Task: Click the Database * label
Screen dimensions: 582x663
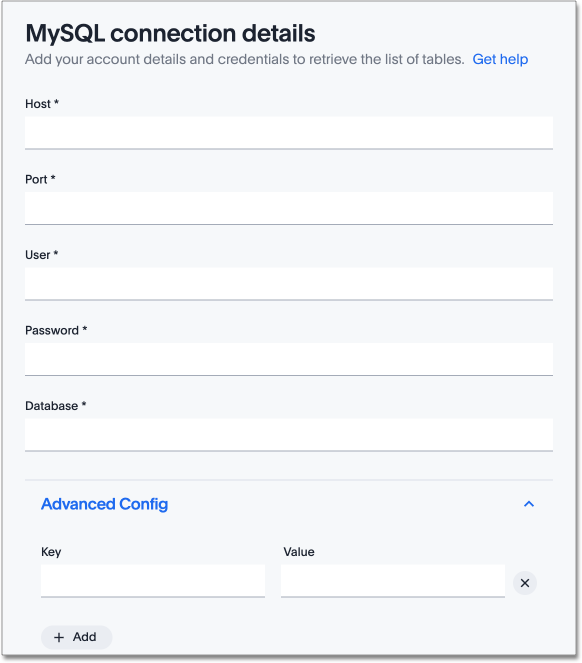Action: 55,405
